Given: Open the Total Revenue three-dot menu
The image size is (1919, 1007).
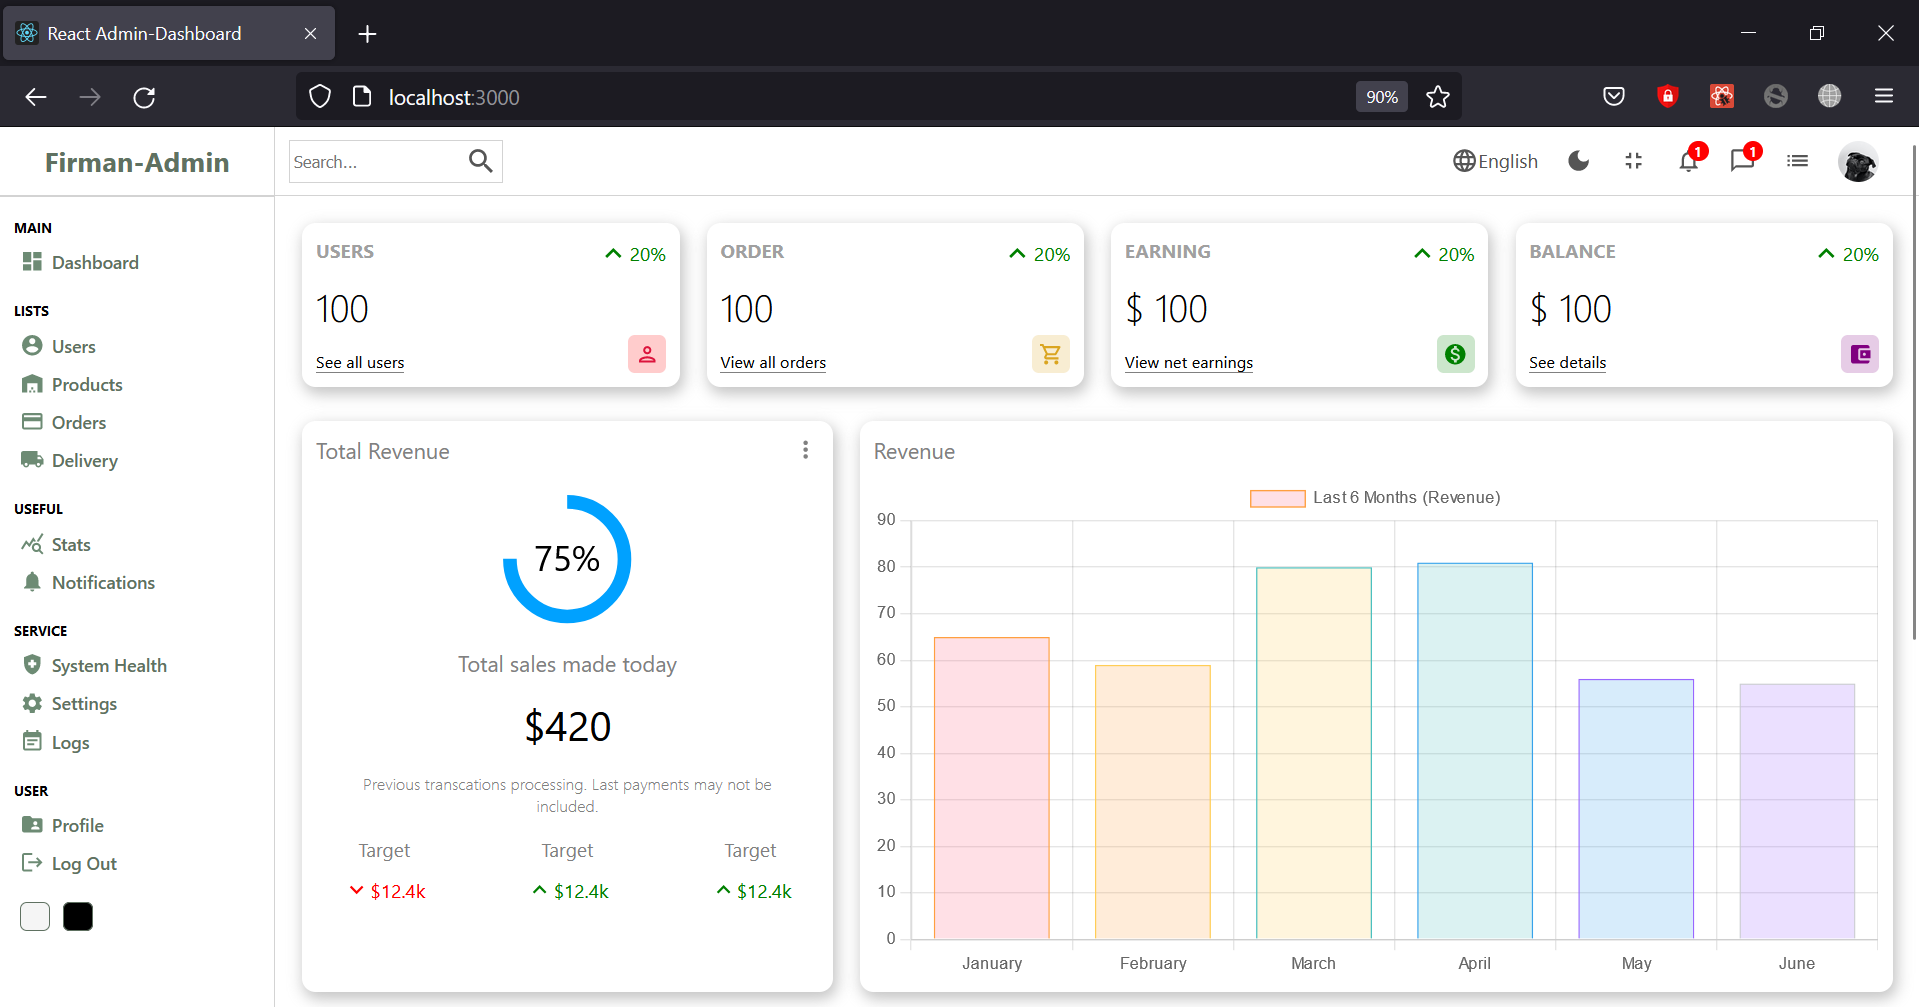Looking at the screenshot, I should point(805,451).
